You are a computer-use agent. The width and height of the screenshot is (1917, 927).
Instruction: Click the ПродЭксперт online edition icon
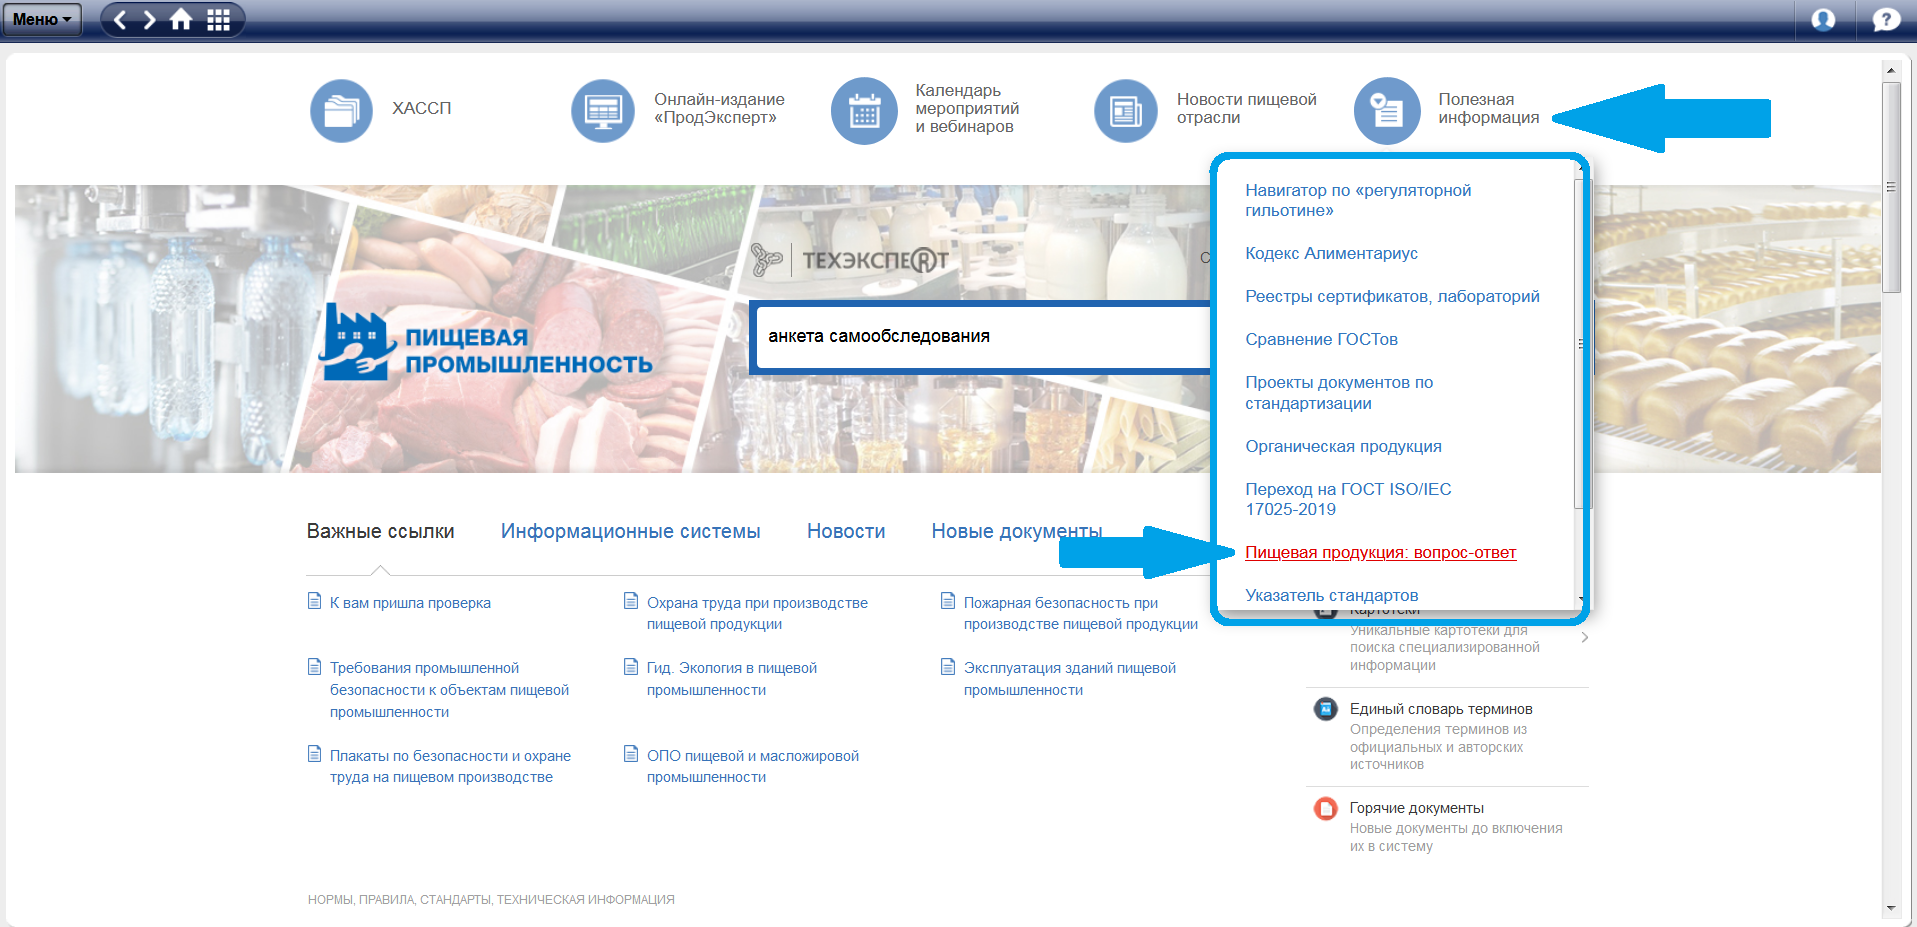(603, 110)
